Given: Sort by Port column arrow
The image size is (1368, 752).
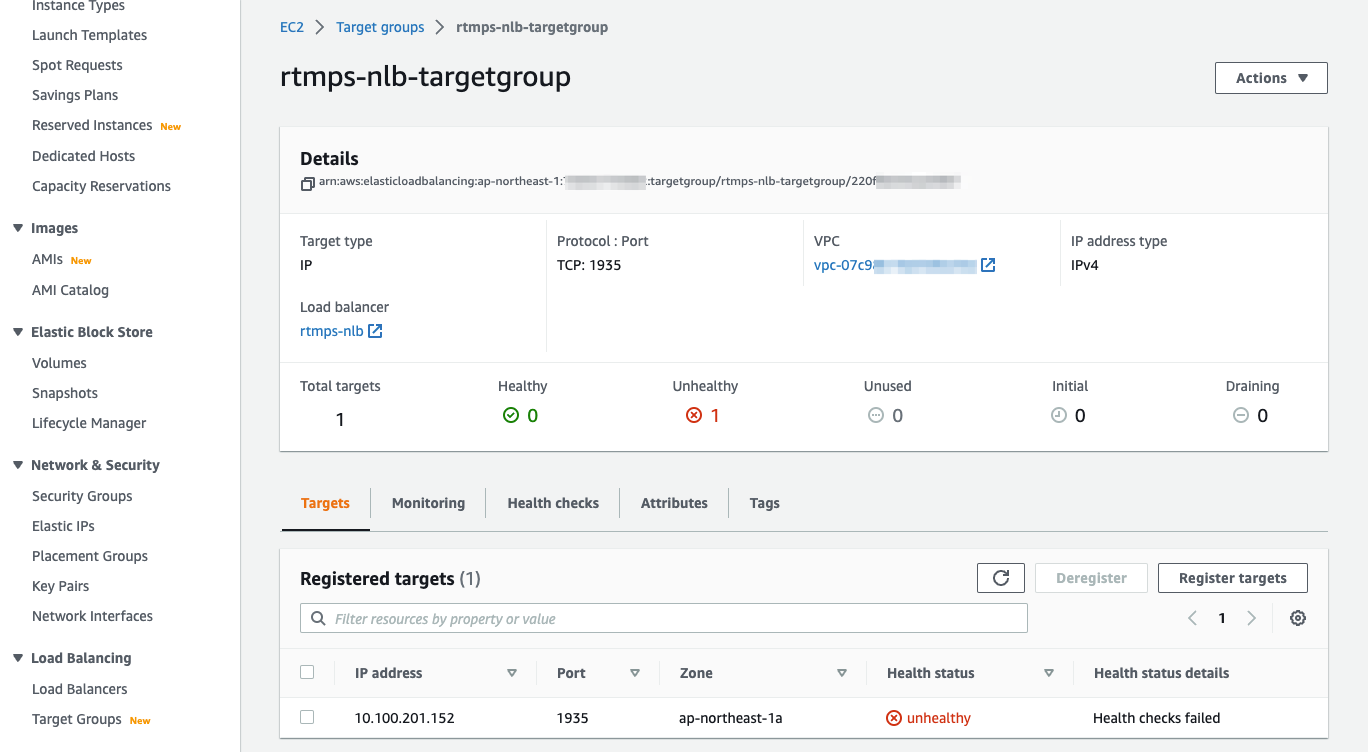Looking at the screenshot, I should pyautogui.click(x=635, y=673).
